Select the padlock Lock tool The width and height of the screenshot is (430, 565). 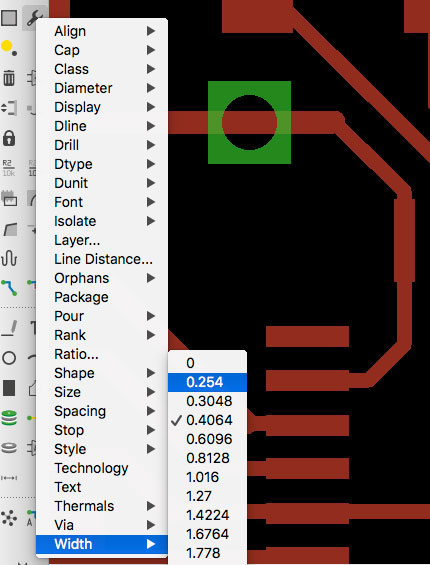[9, 138]
